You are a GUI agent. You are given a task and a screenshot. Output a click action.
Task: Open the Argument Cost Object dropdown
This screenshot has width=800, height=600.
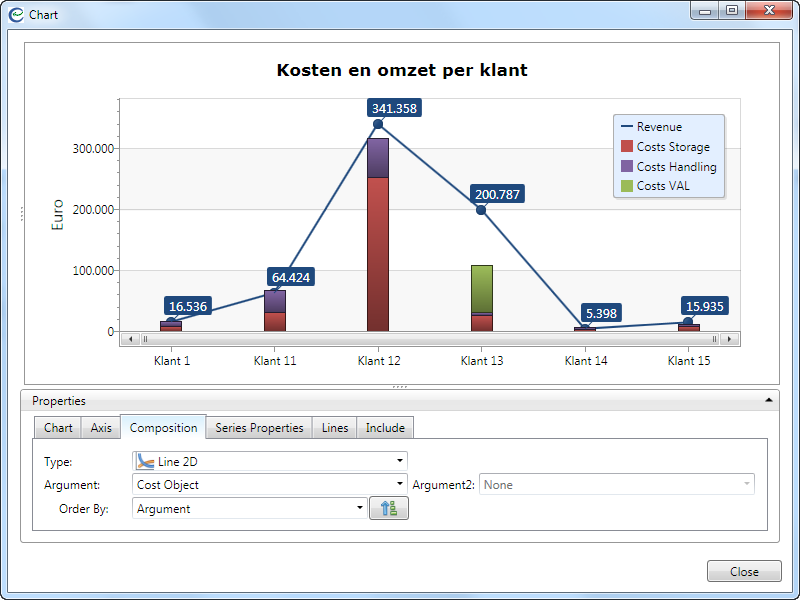(x=400, y=484)
